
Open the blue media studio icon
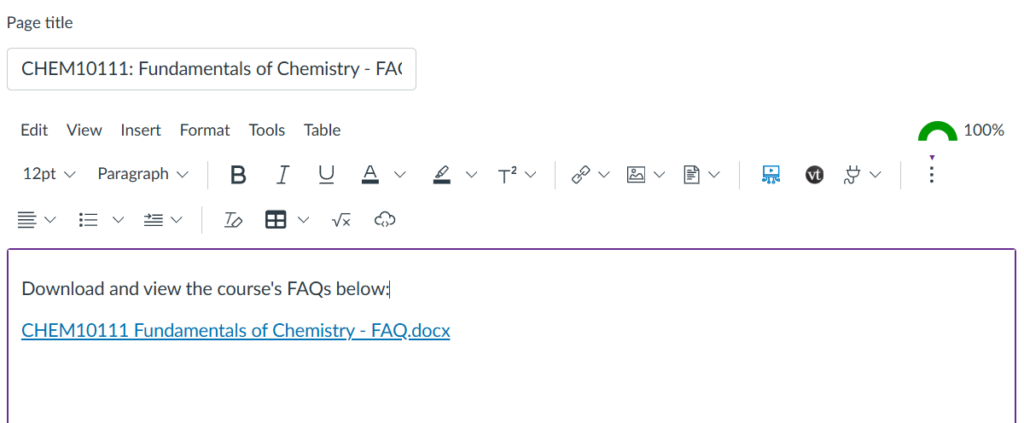coord(771,175)
